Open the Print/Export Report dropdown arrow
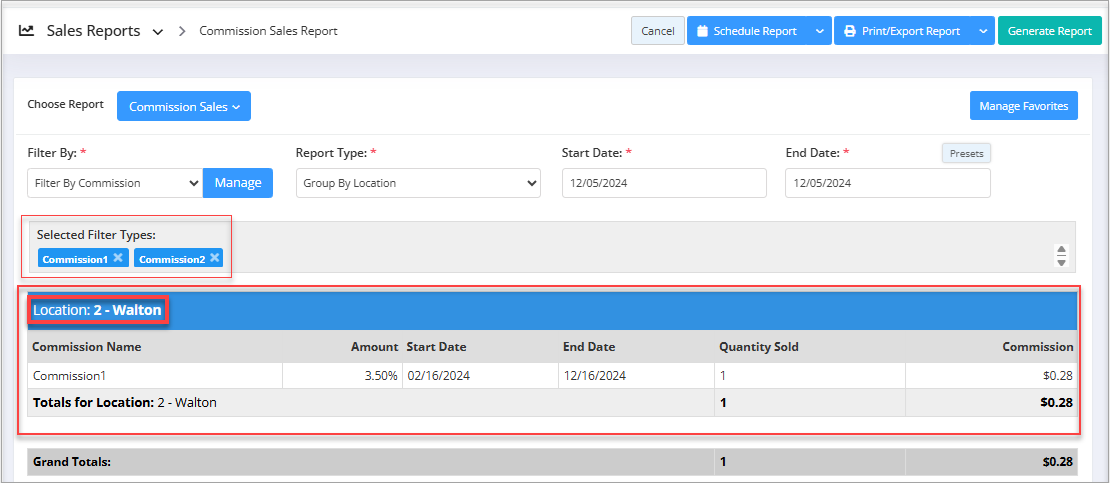The width and height of the screenshot is (1110, 483). [982, 31]
